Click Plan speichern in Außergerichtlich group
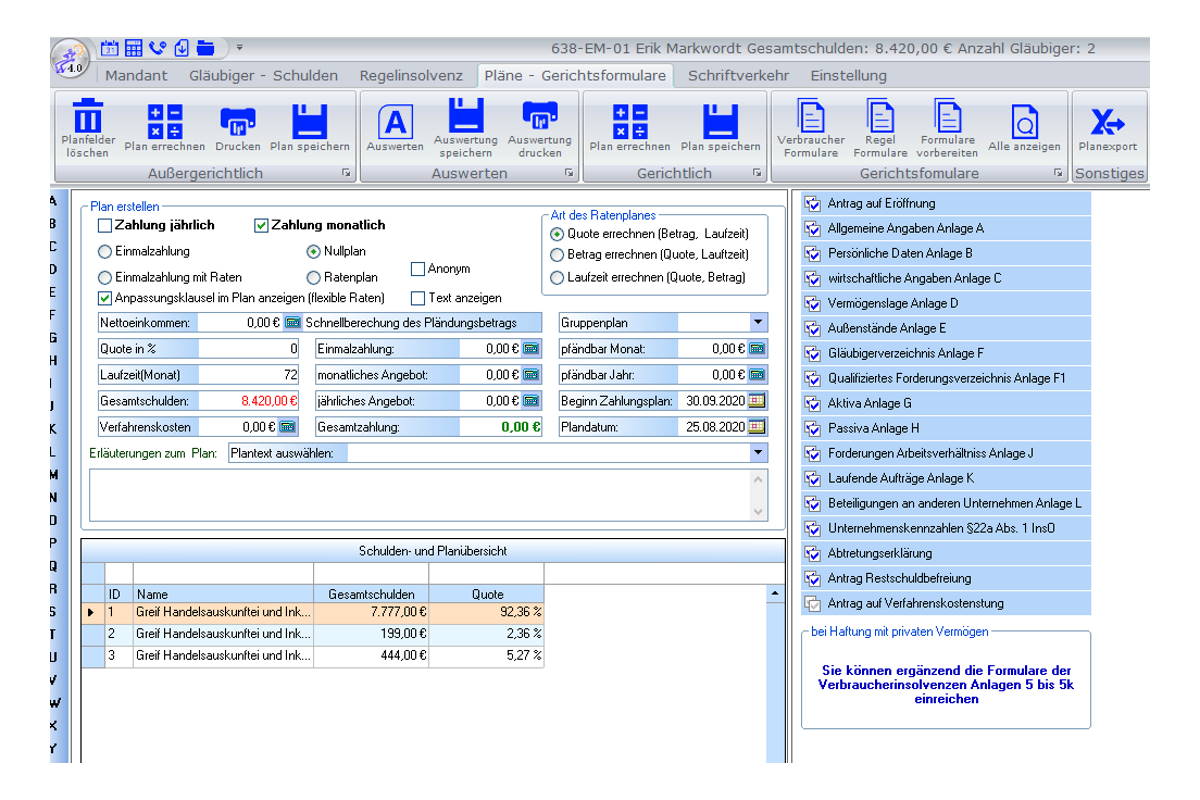Screen dimensions: 1200x800 [310, 121]
